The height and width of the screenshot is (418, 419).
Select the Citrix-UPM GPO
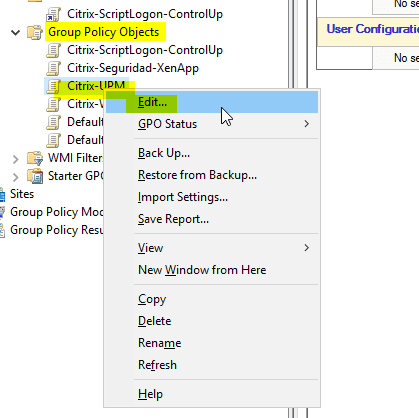click(x=96, y=86)
